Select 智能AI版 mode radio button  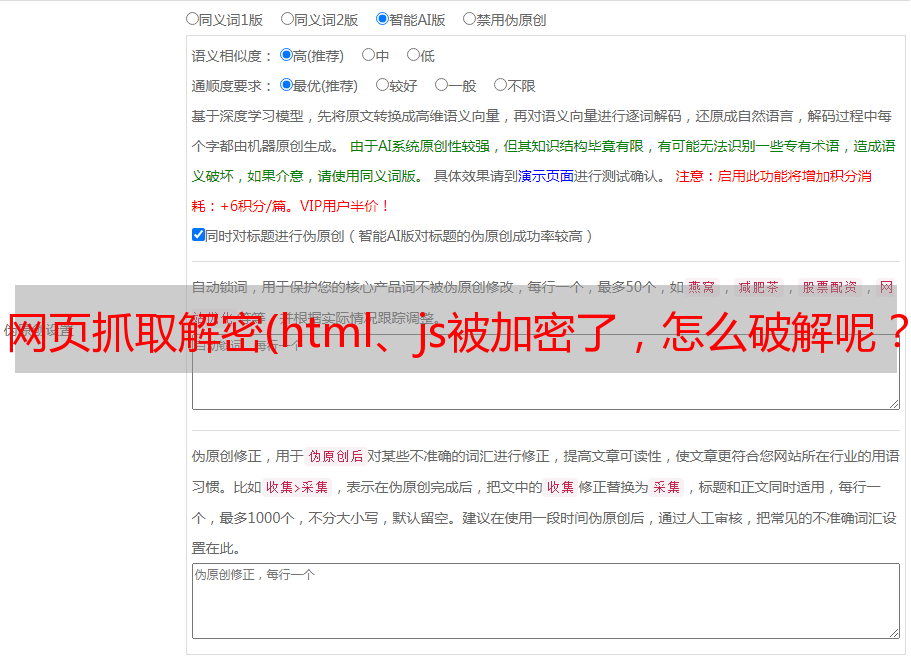[x=382, y=18]
